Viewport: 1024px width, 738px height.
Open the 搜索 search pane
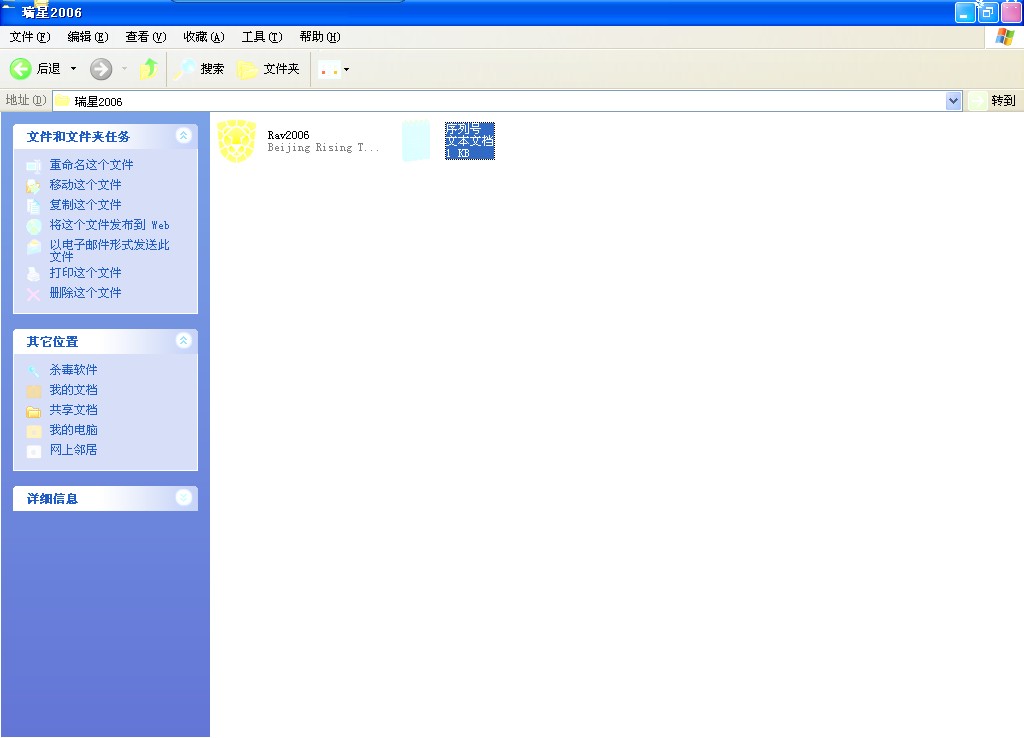click(199, 69)
